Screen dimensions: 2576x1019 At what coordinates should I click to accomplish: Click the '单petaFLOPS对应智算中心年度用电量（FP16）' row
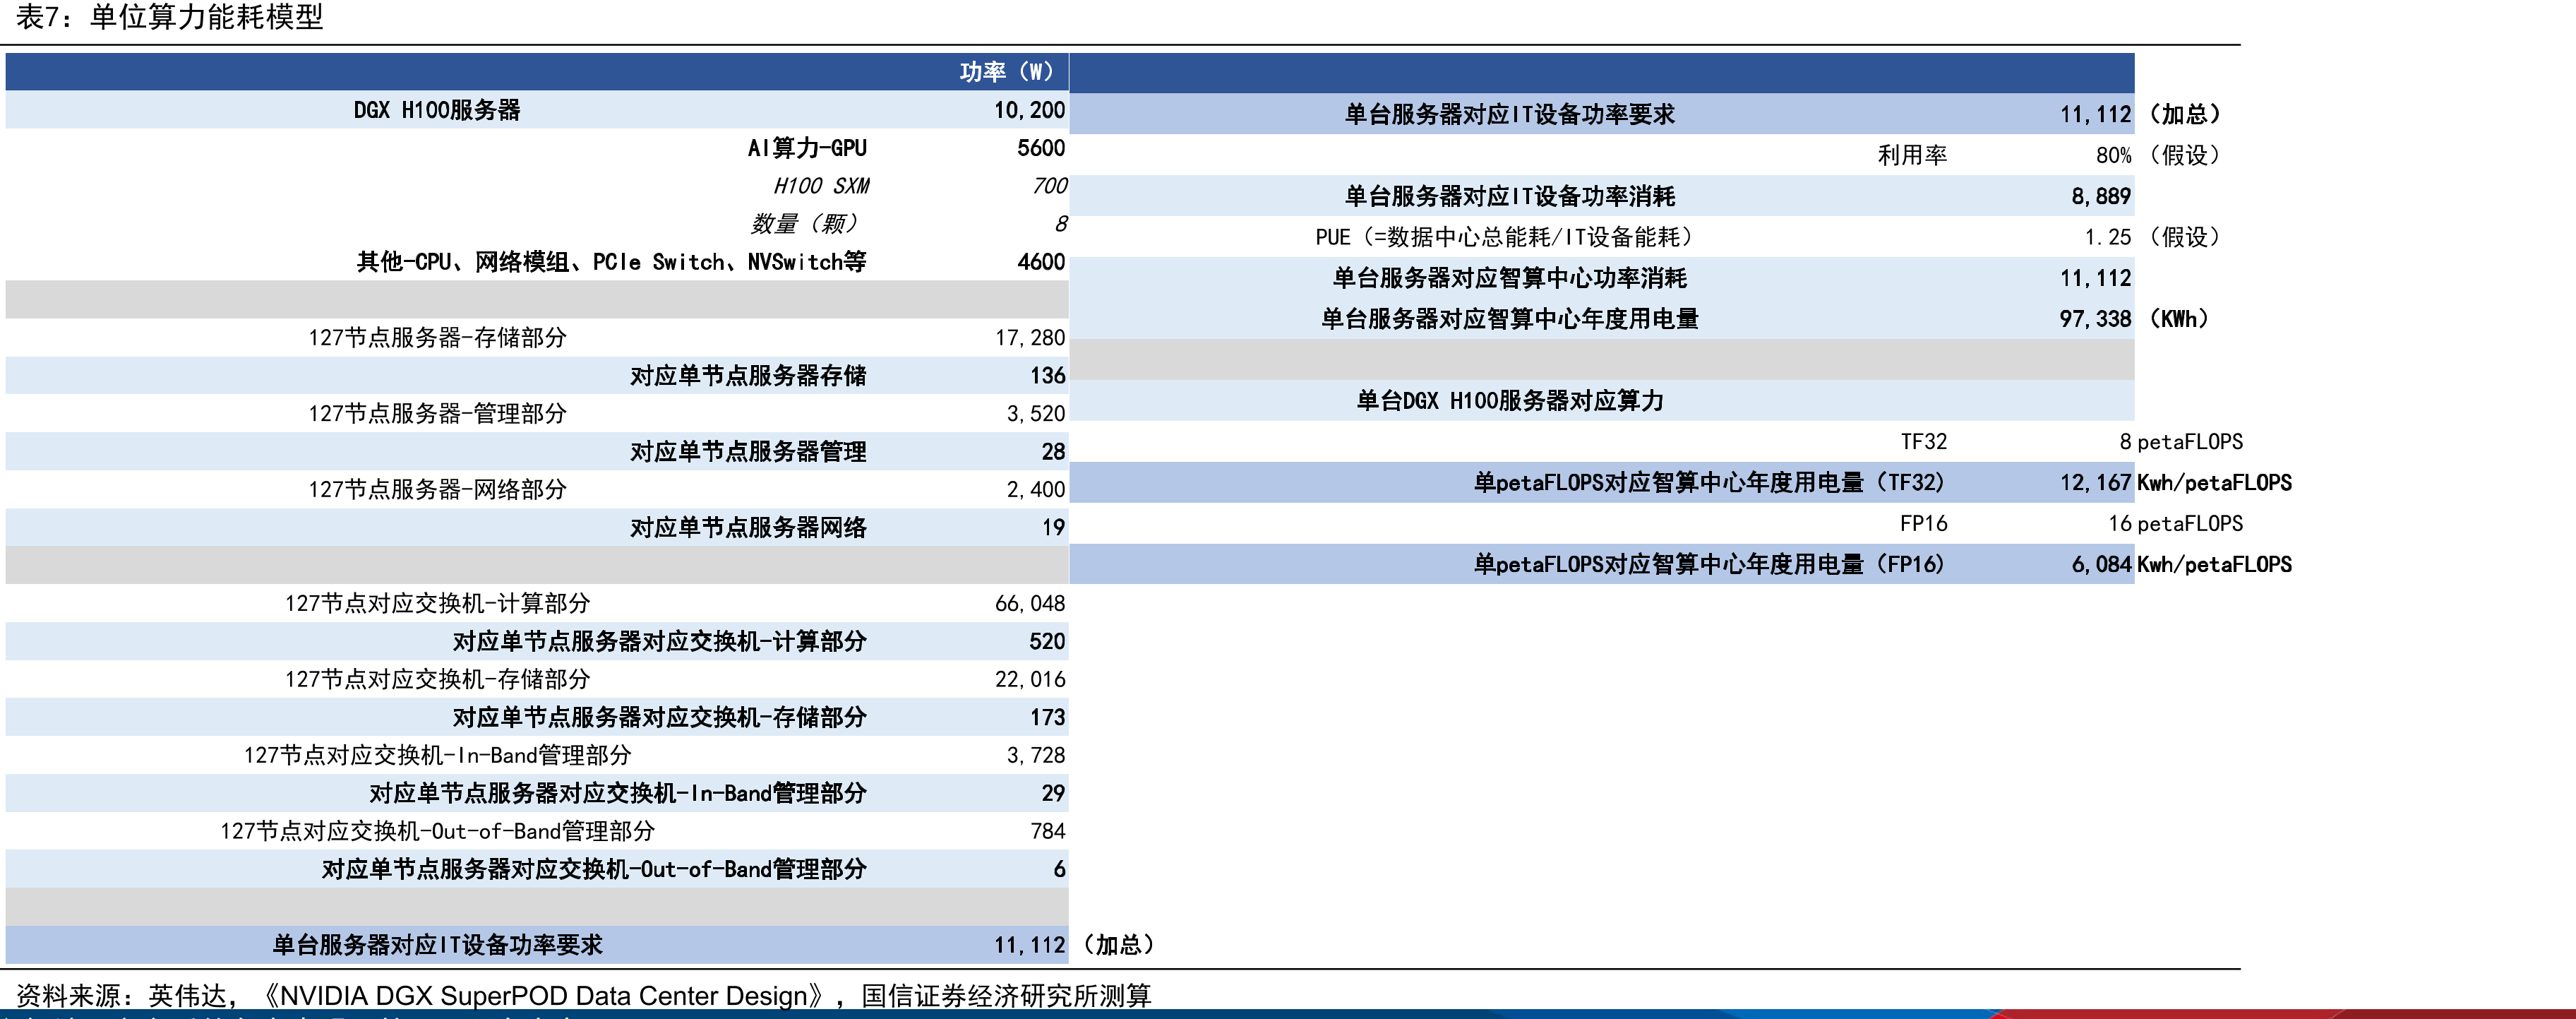[x=1602, y=564]
